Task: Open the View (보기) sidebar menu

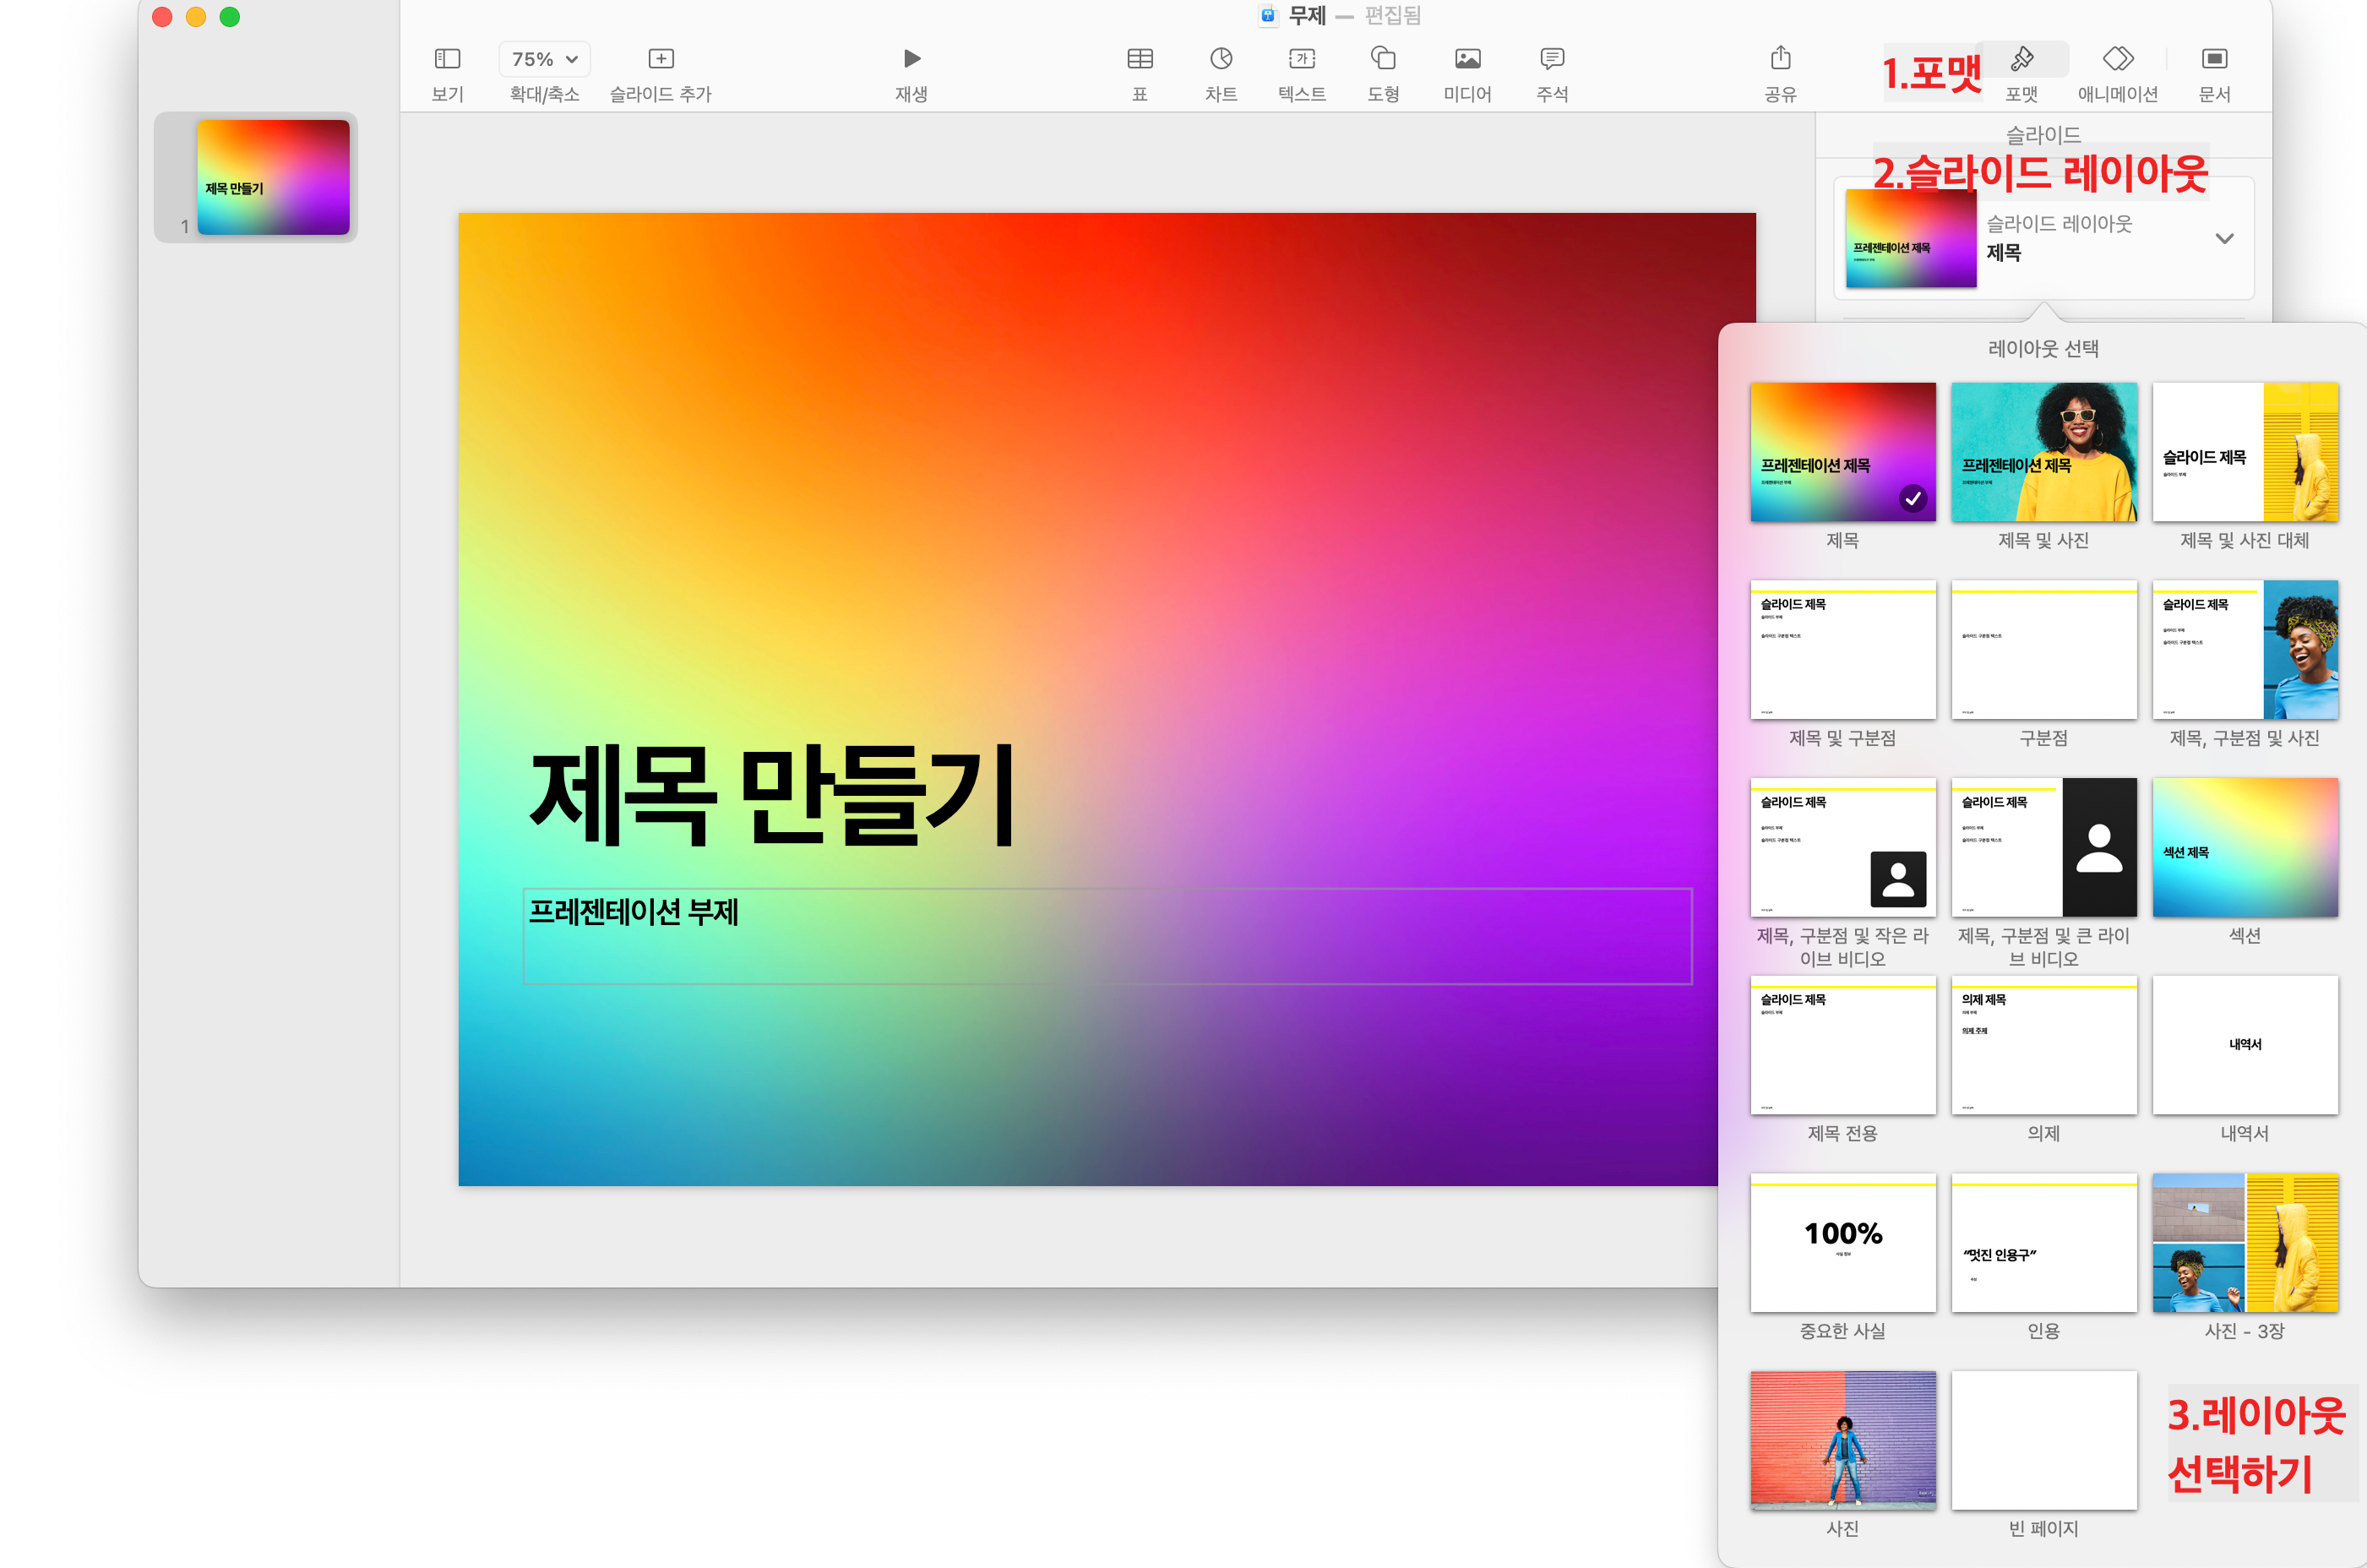Action: point(447,59)
